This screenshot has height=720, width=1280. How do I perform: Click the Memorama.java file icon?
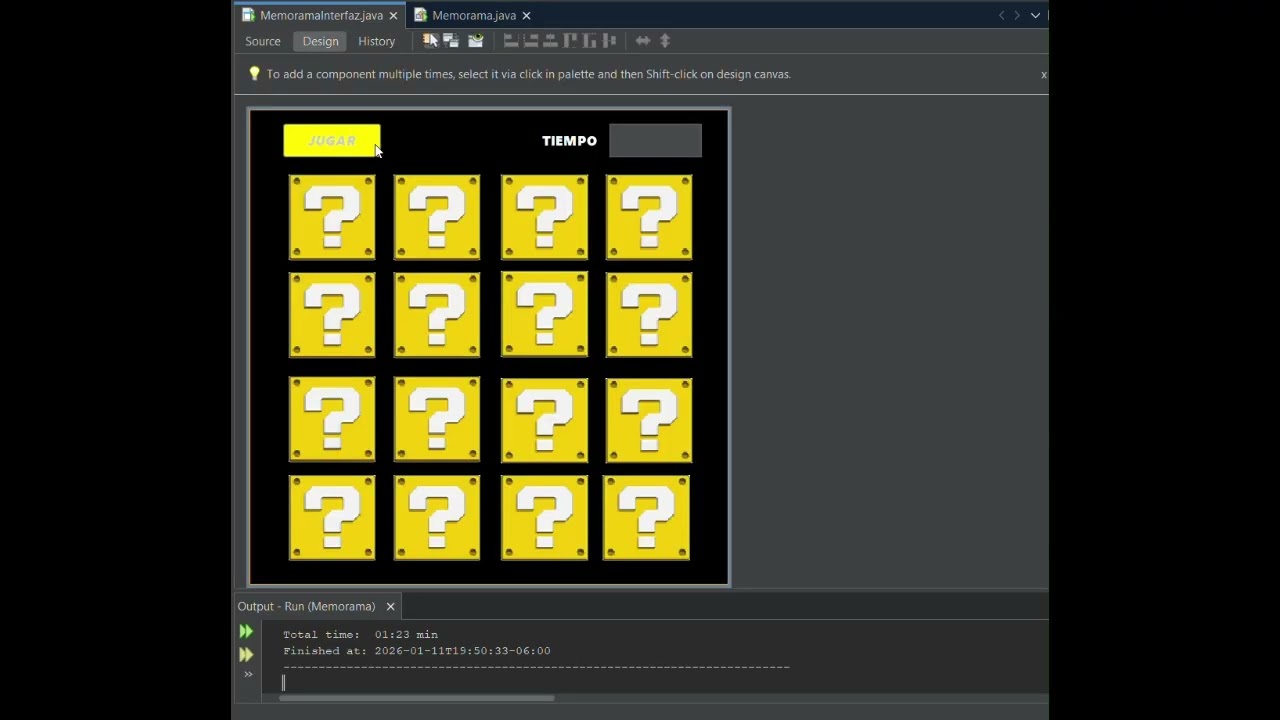click(x=421, y=15)
